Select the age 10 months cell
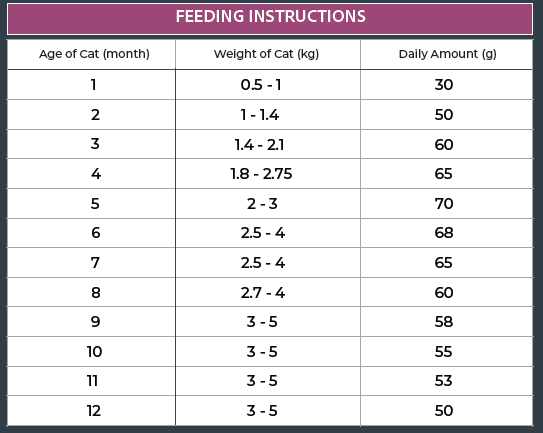Image resolution: width=543 pixels, height=433 pixels. point(91,352)
